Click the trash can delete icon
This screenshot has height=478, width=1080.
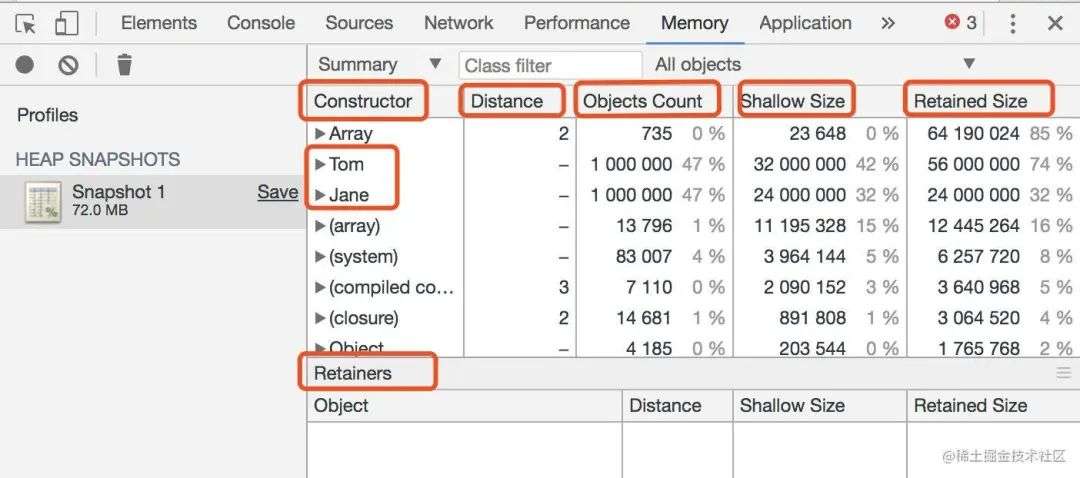(124, 65)
